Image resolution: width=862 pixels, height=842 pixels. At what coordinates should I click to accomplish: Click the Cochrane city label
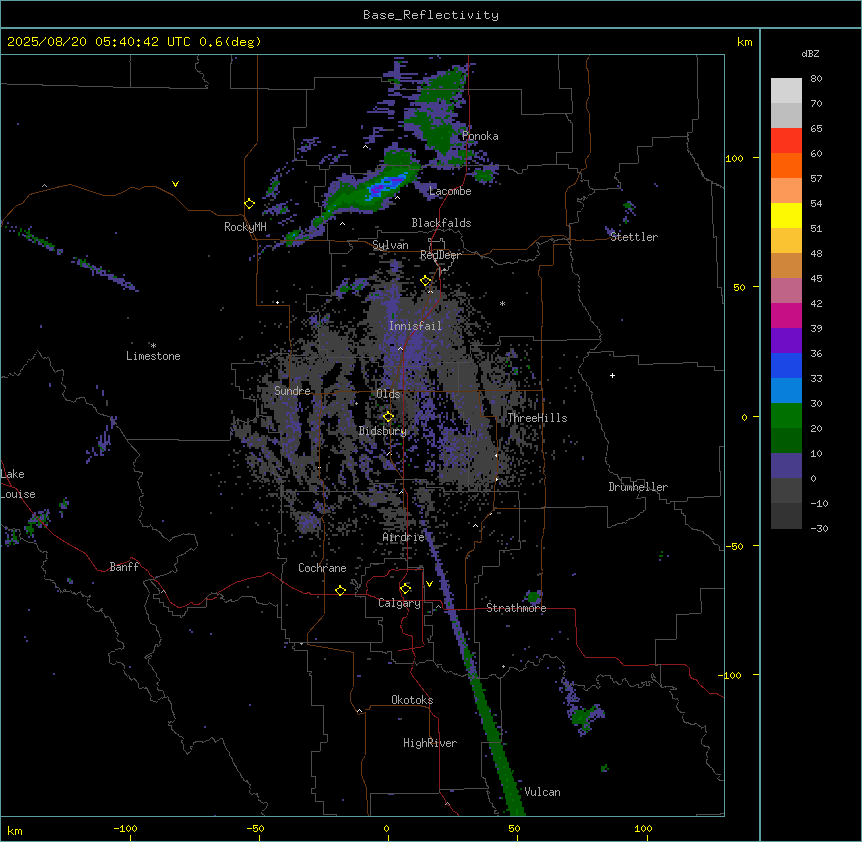pyautogui.click(x=322, y=568)
